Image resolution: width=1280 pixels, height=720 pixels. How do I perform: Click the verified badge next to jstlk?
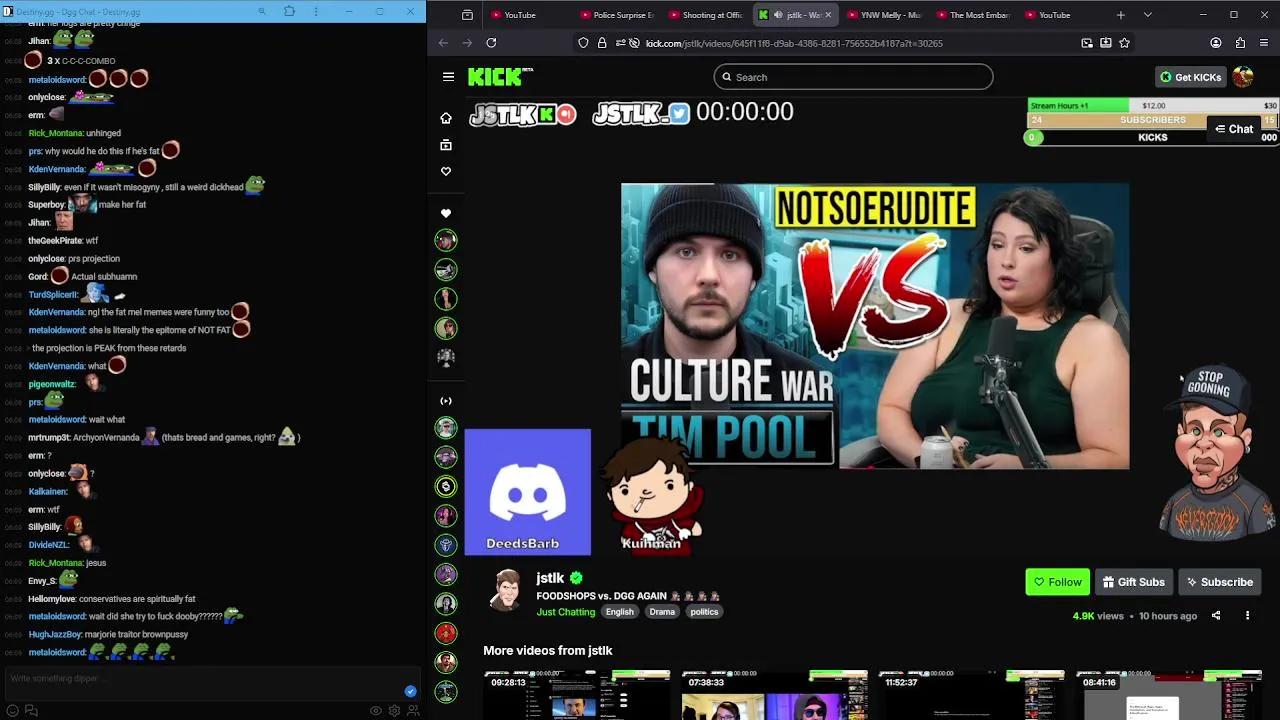[x=576, y=578]
